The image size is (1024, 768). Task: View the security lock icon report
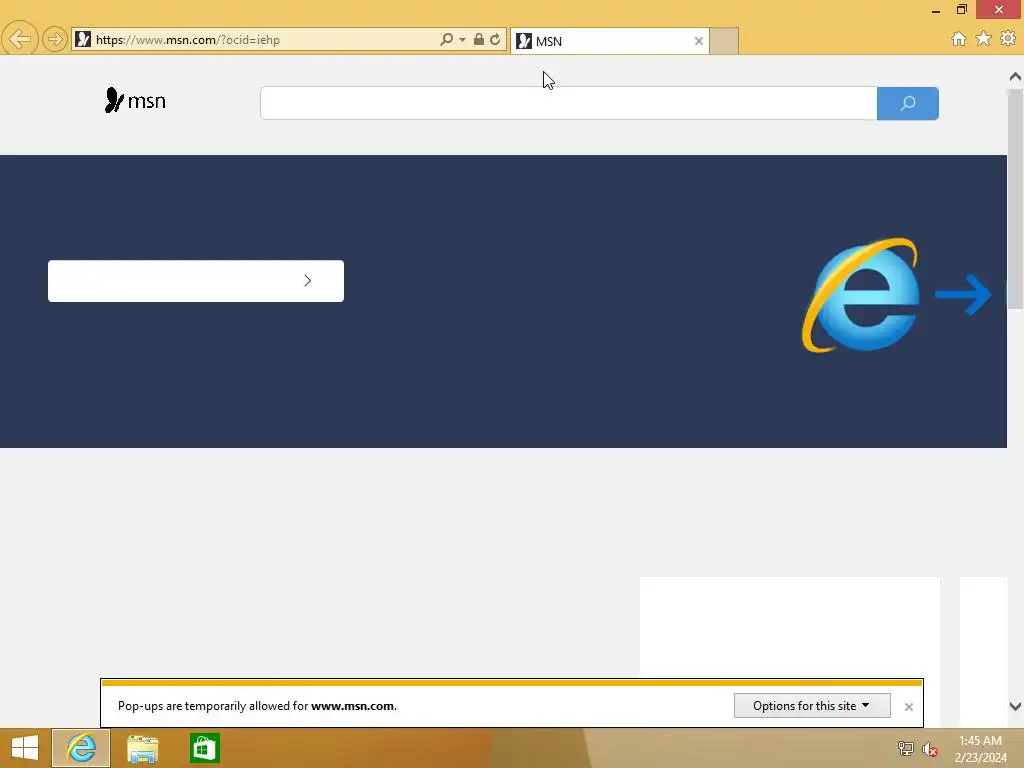479,39
